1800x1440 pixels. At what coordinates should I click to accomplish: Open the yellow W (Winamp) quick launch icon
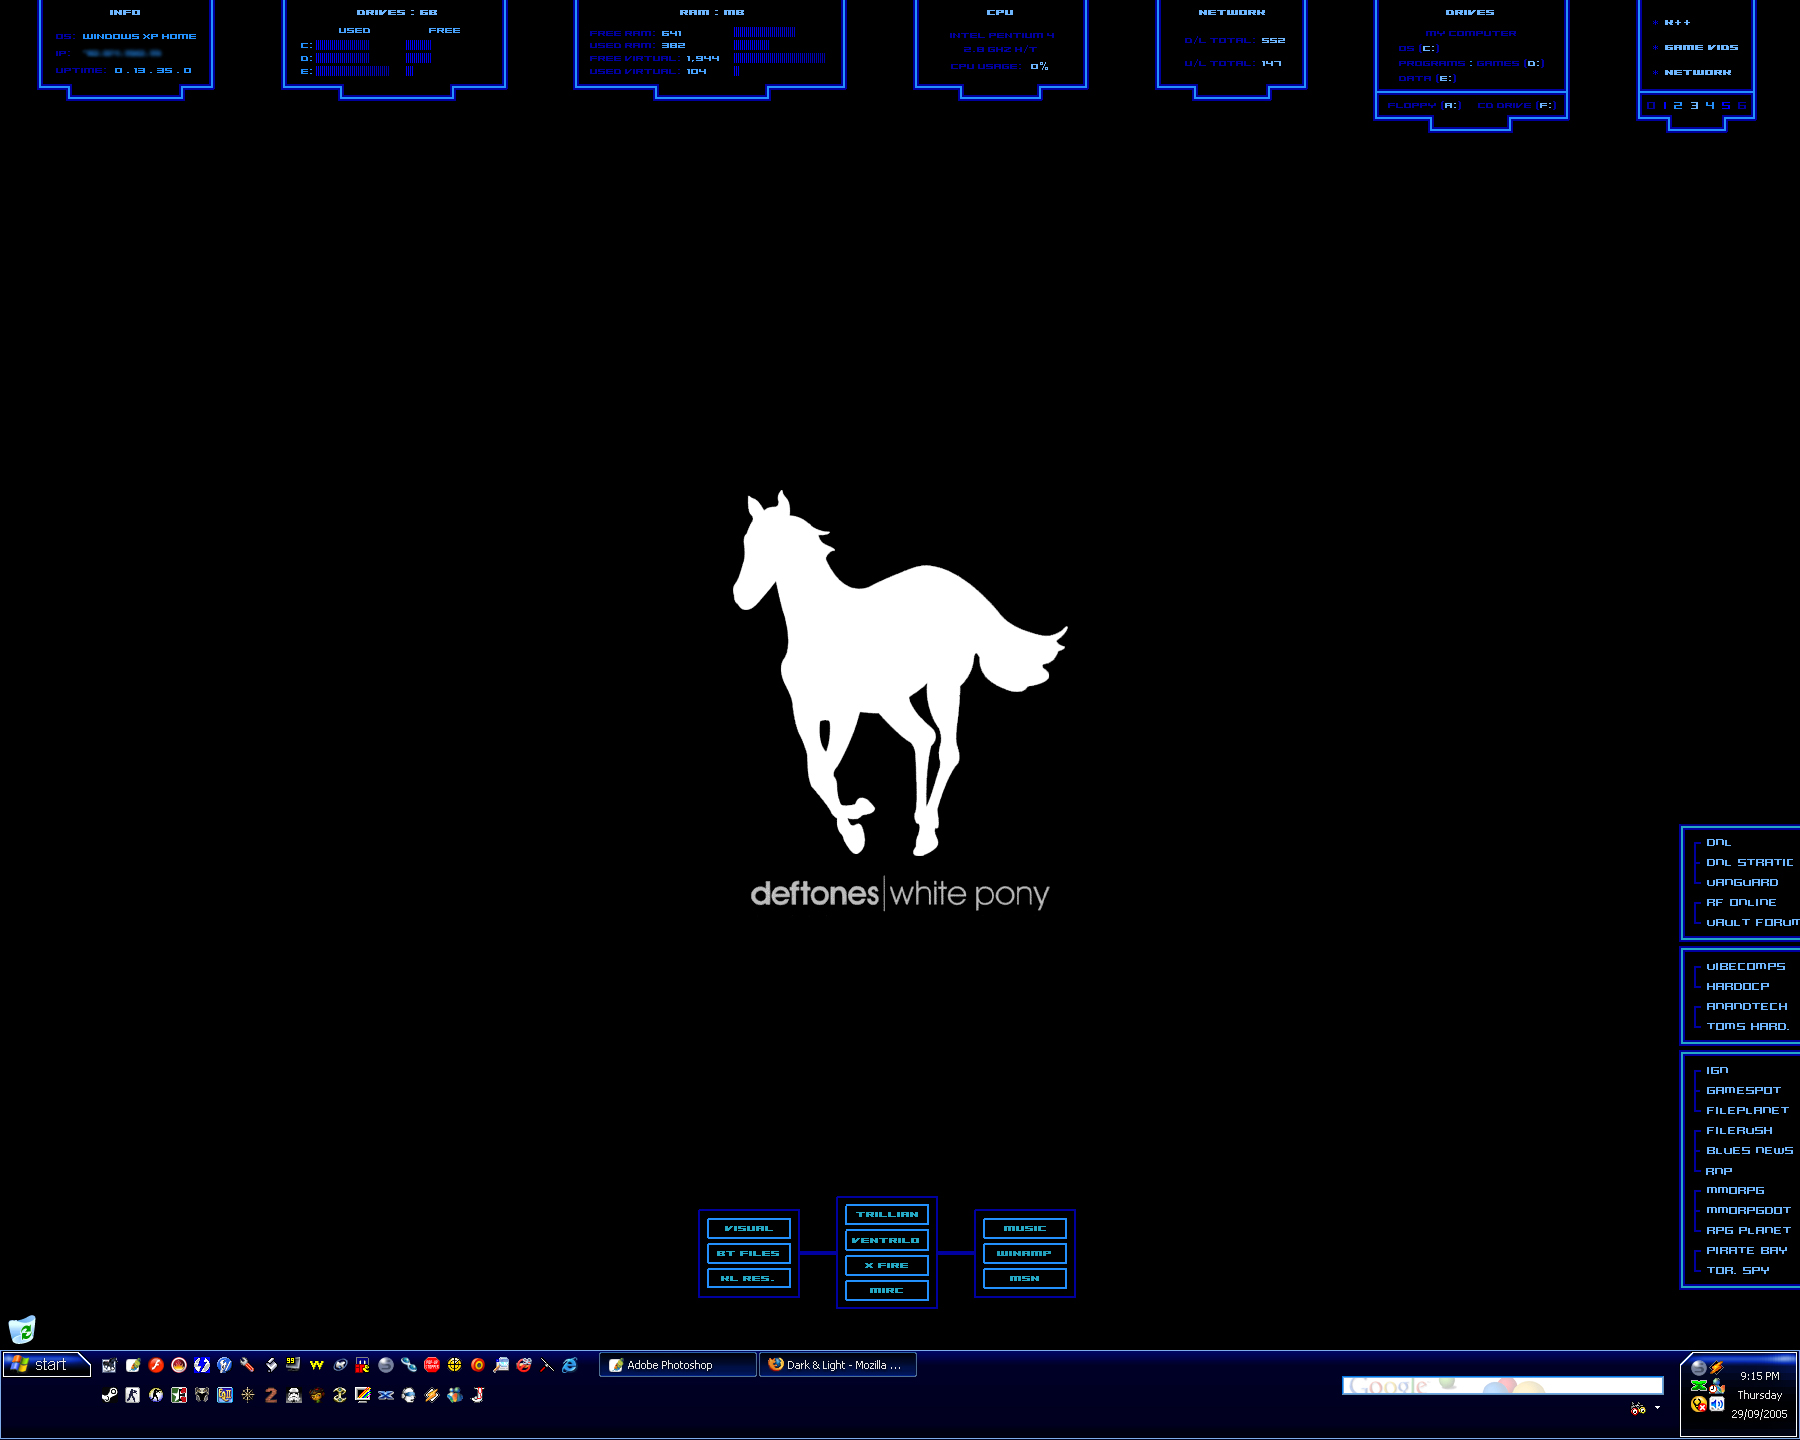(x=316, y=1365)
